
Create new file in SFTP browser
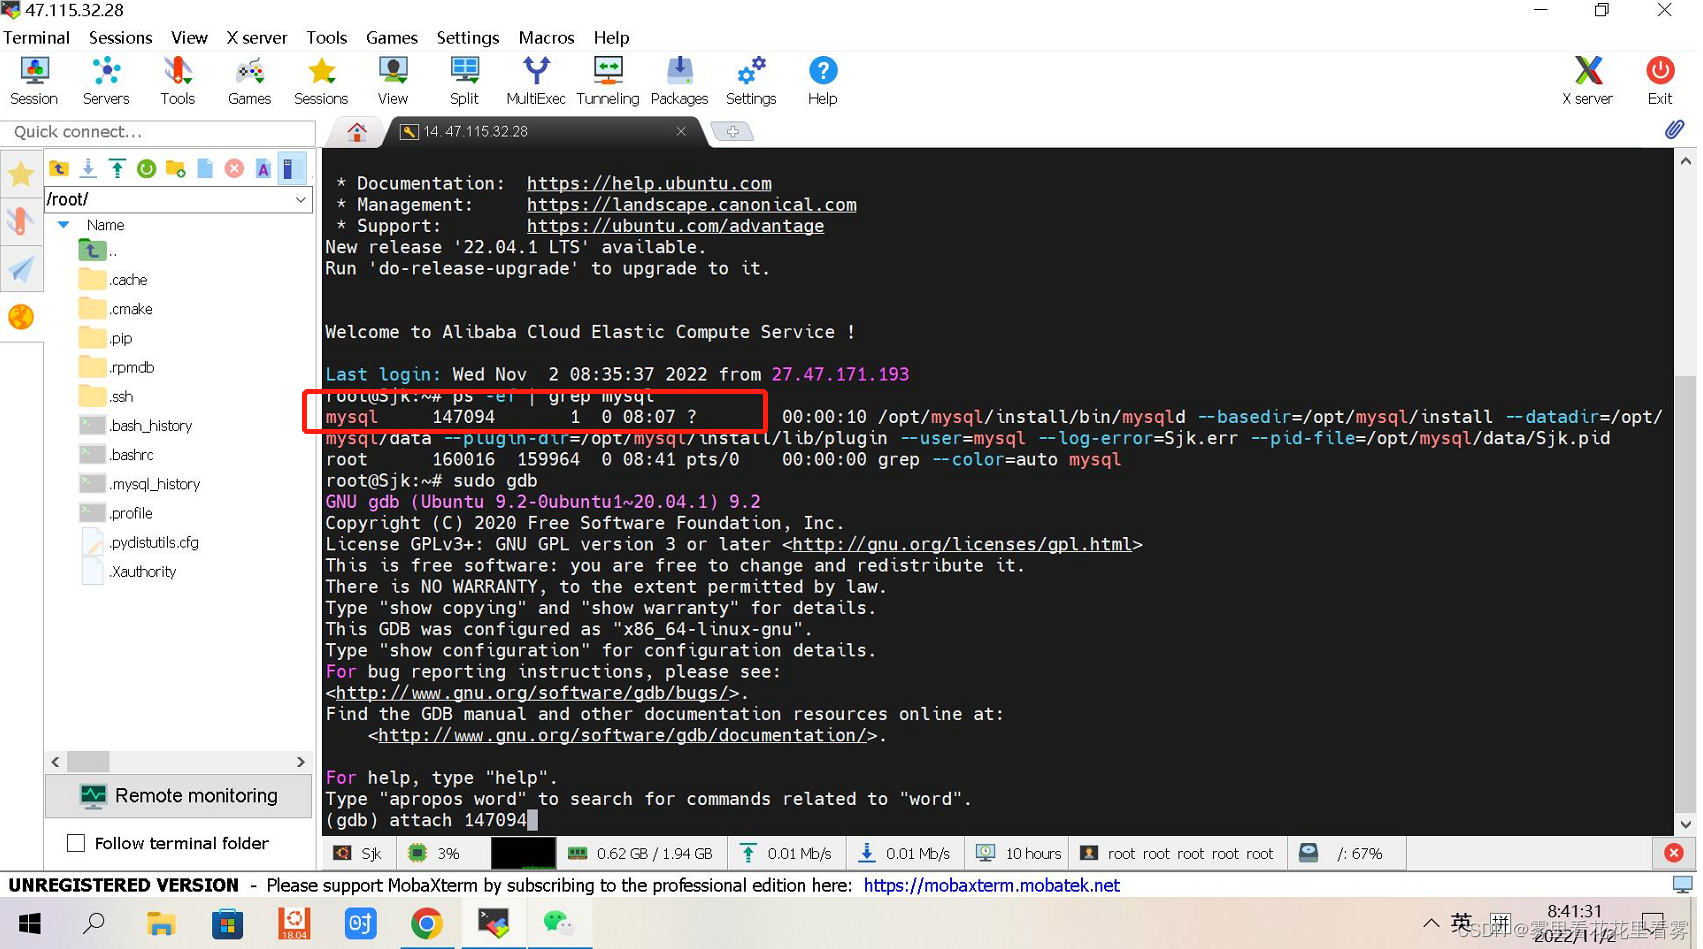click(x=205, y=169)
